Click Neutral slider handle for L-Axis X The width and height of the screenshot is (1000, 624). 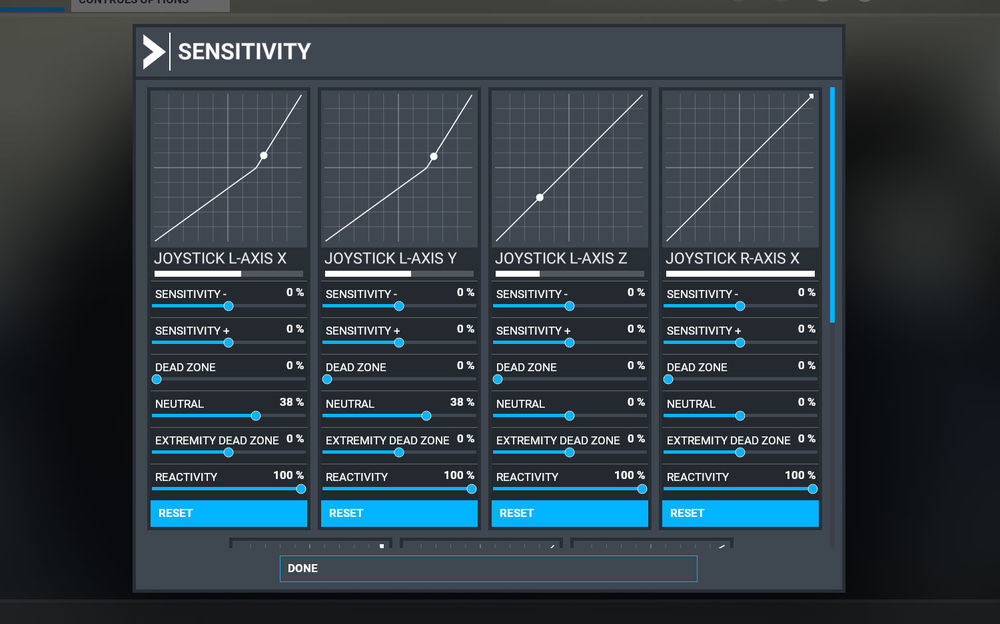pos(256,416)
